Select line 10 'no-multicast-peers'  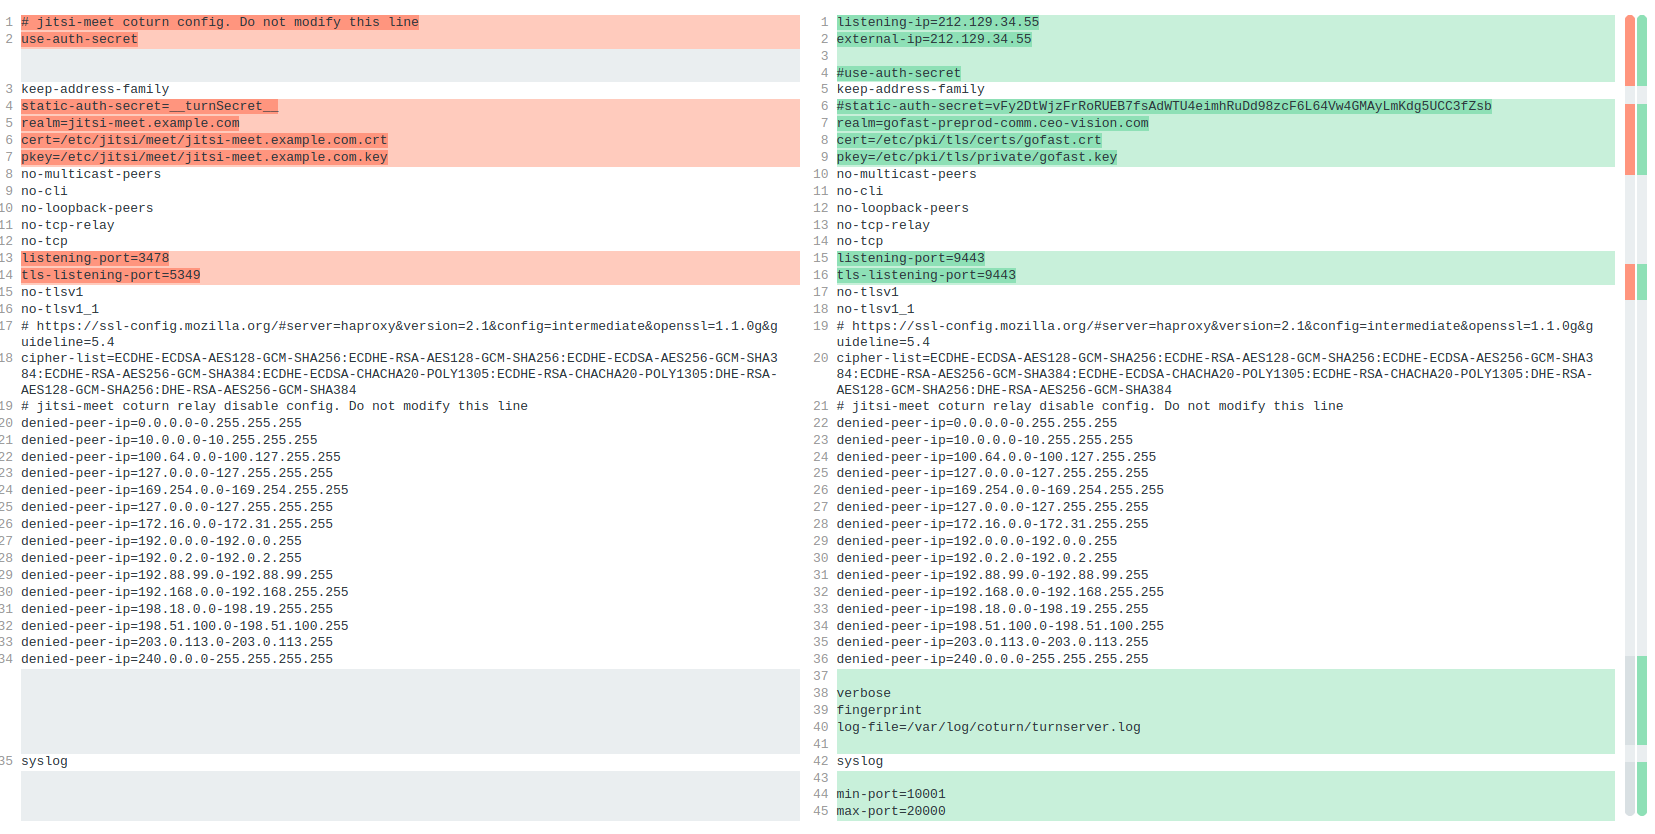tap(907, 174)
